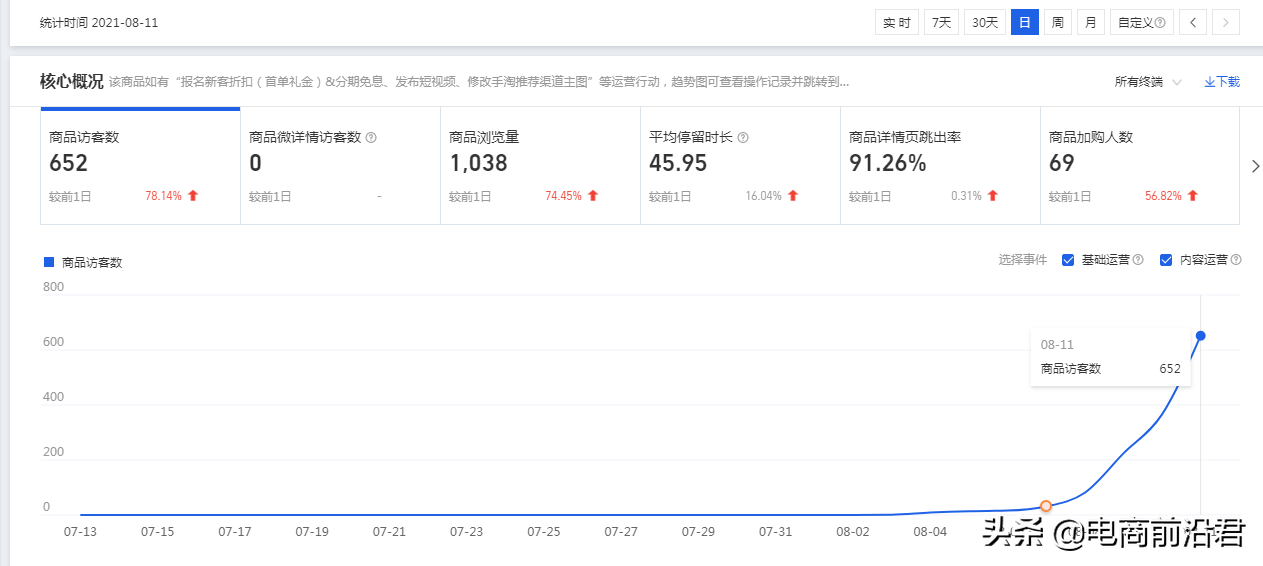This screenshot has width=1263, height=566.
Task: Click the 核心概况 section heading
Action: (71, 82)
